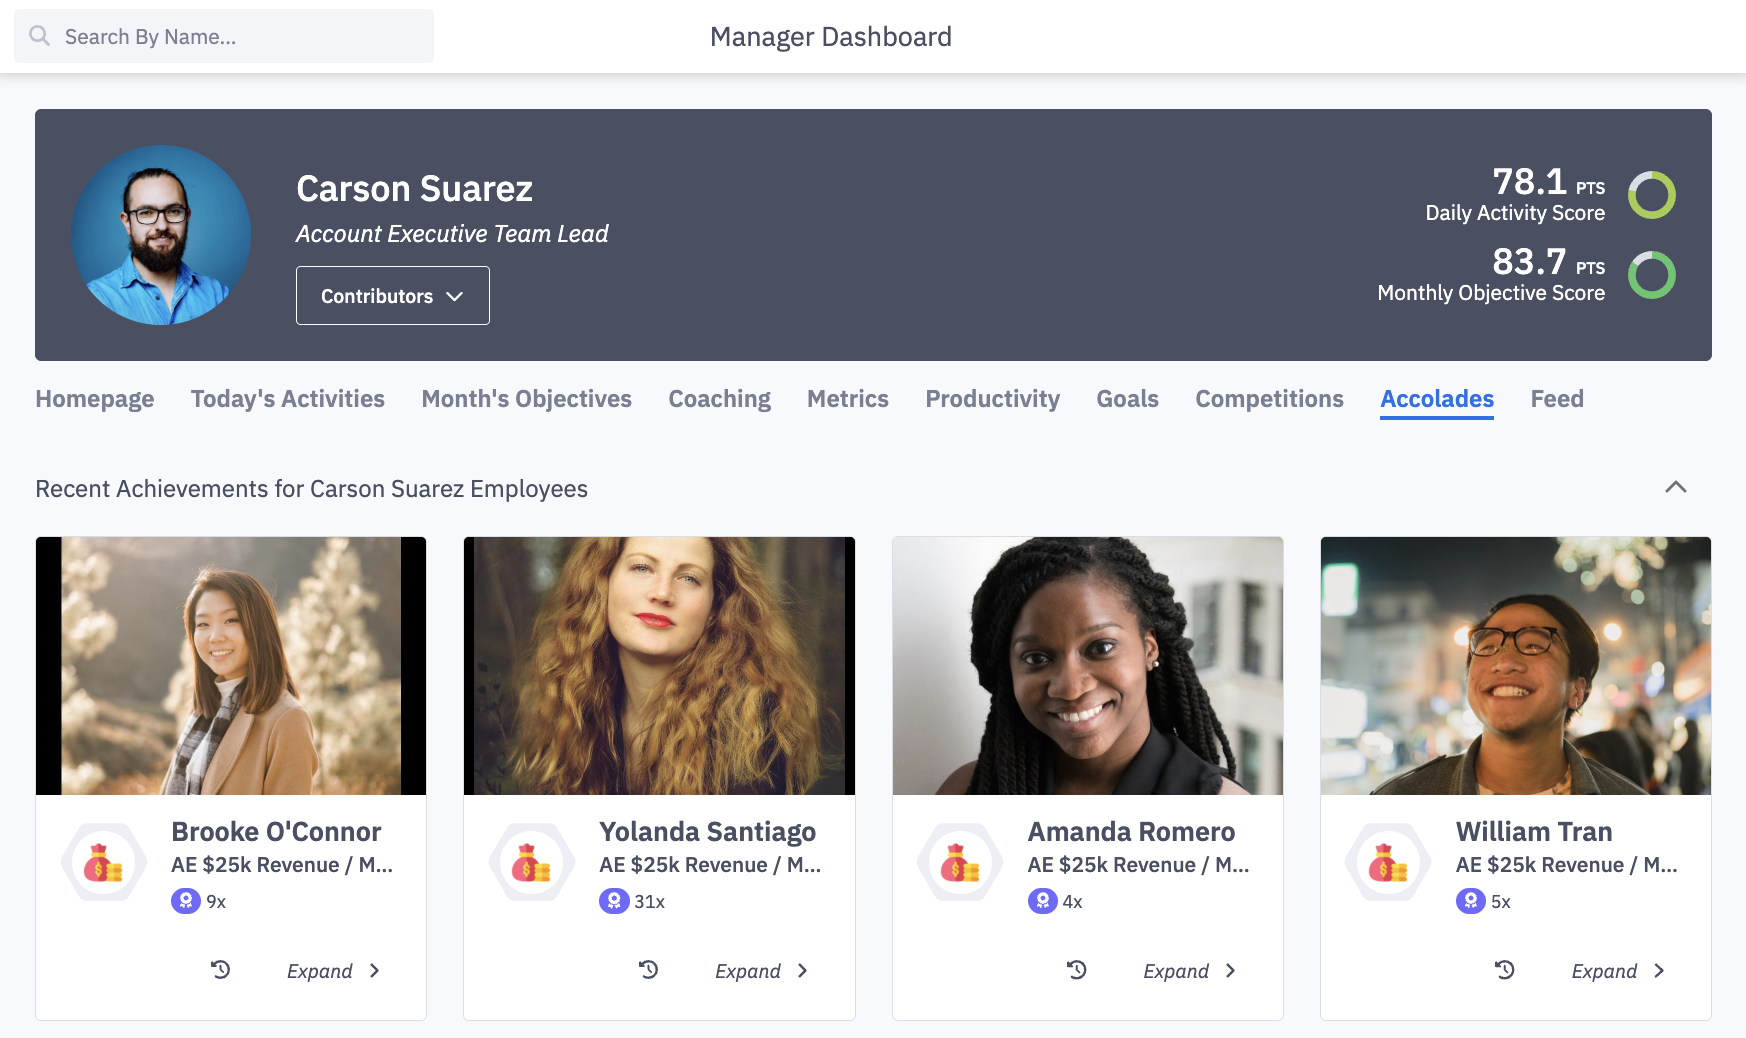
Task: Click Carson Suarez's profile photo
Action: 161,235
